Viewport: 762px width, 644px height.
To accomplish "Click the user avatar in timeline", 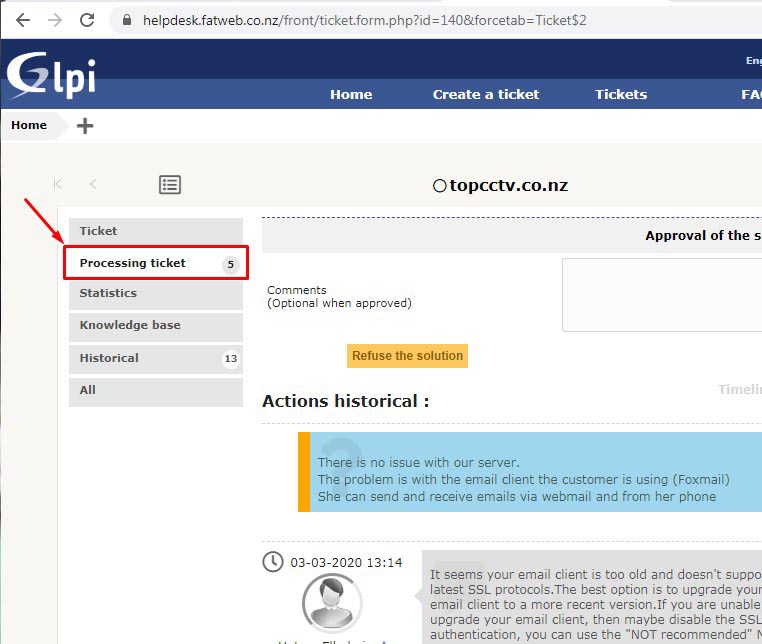I will point(331,603).
